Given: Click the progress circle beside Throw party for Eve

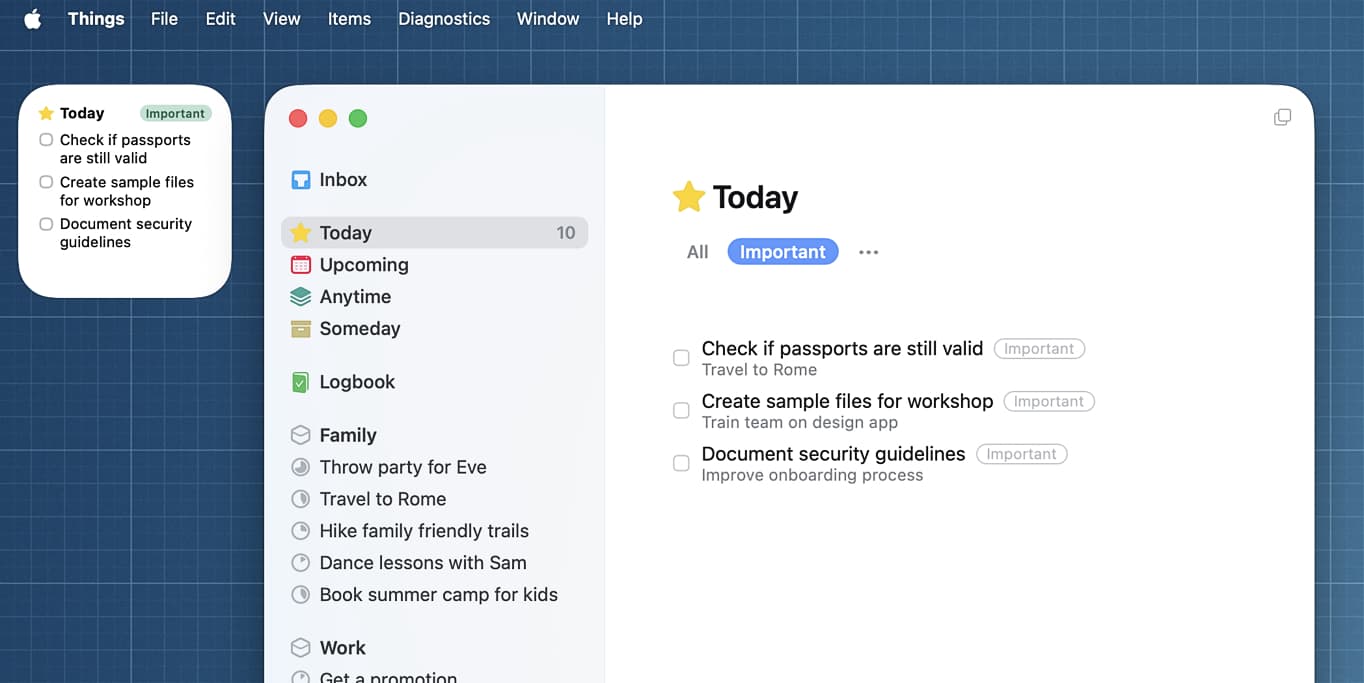Looking at the screenshot, I should 300,467.
